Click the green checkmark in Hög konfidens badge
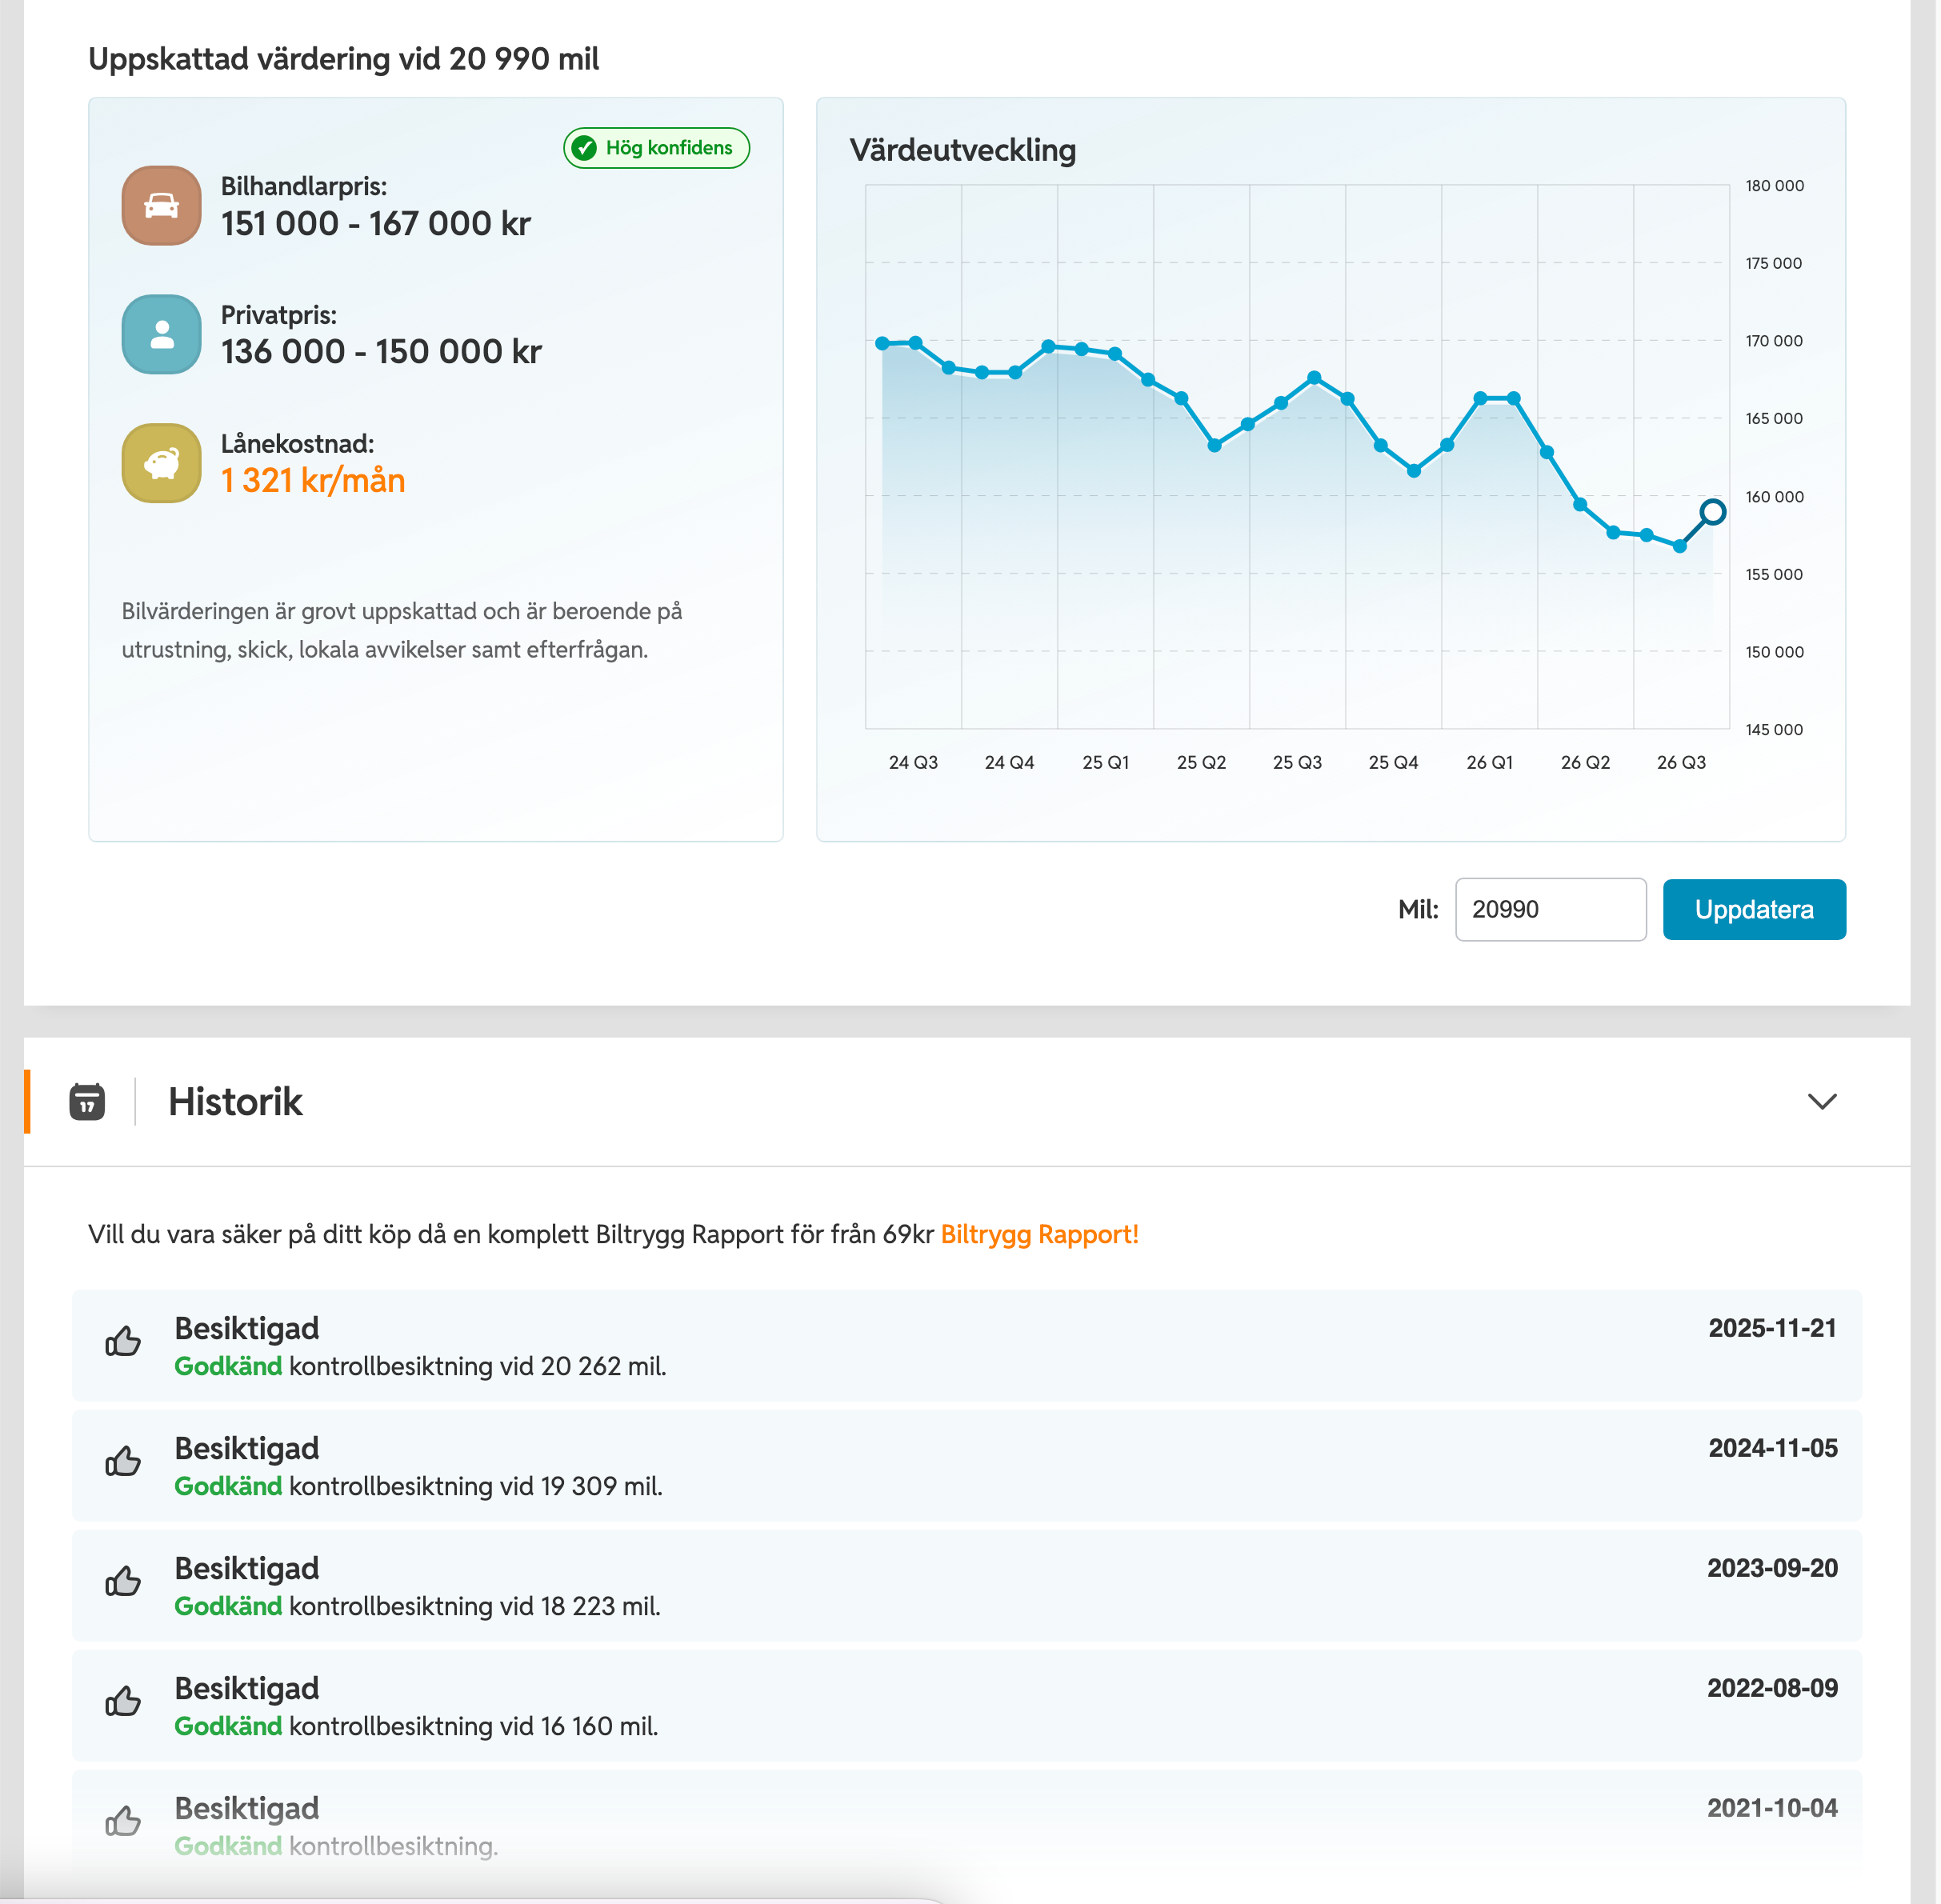Image resolution: width=1941 pixels, height=1904 pixels. [584, 148]
